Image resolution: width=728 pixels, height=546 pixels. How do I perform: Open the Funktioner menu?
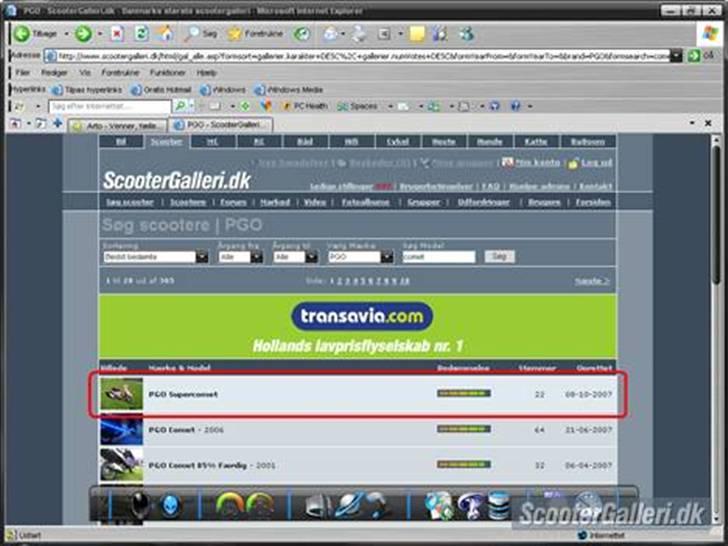(167, 73)
